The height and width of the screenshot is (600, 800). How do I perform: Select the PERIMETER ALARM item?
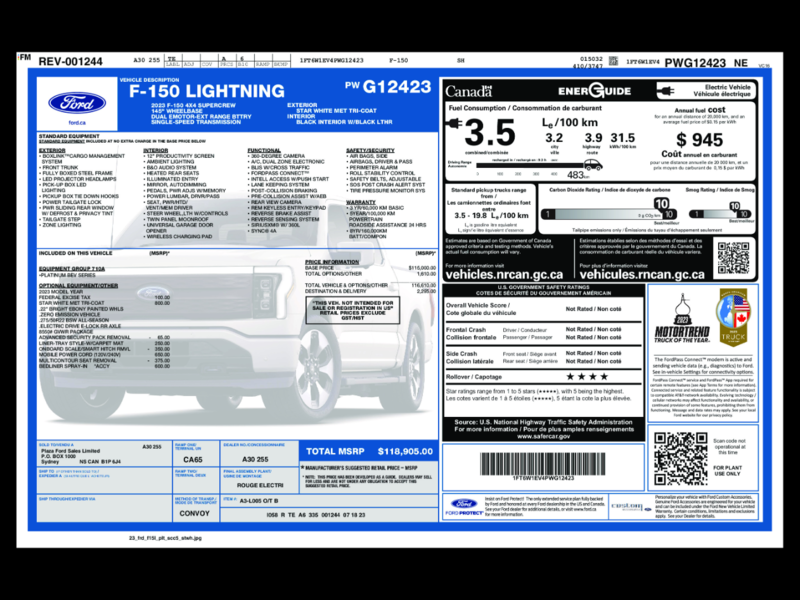tap(372, 167)
